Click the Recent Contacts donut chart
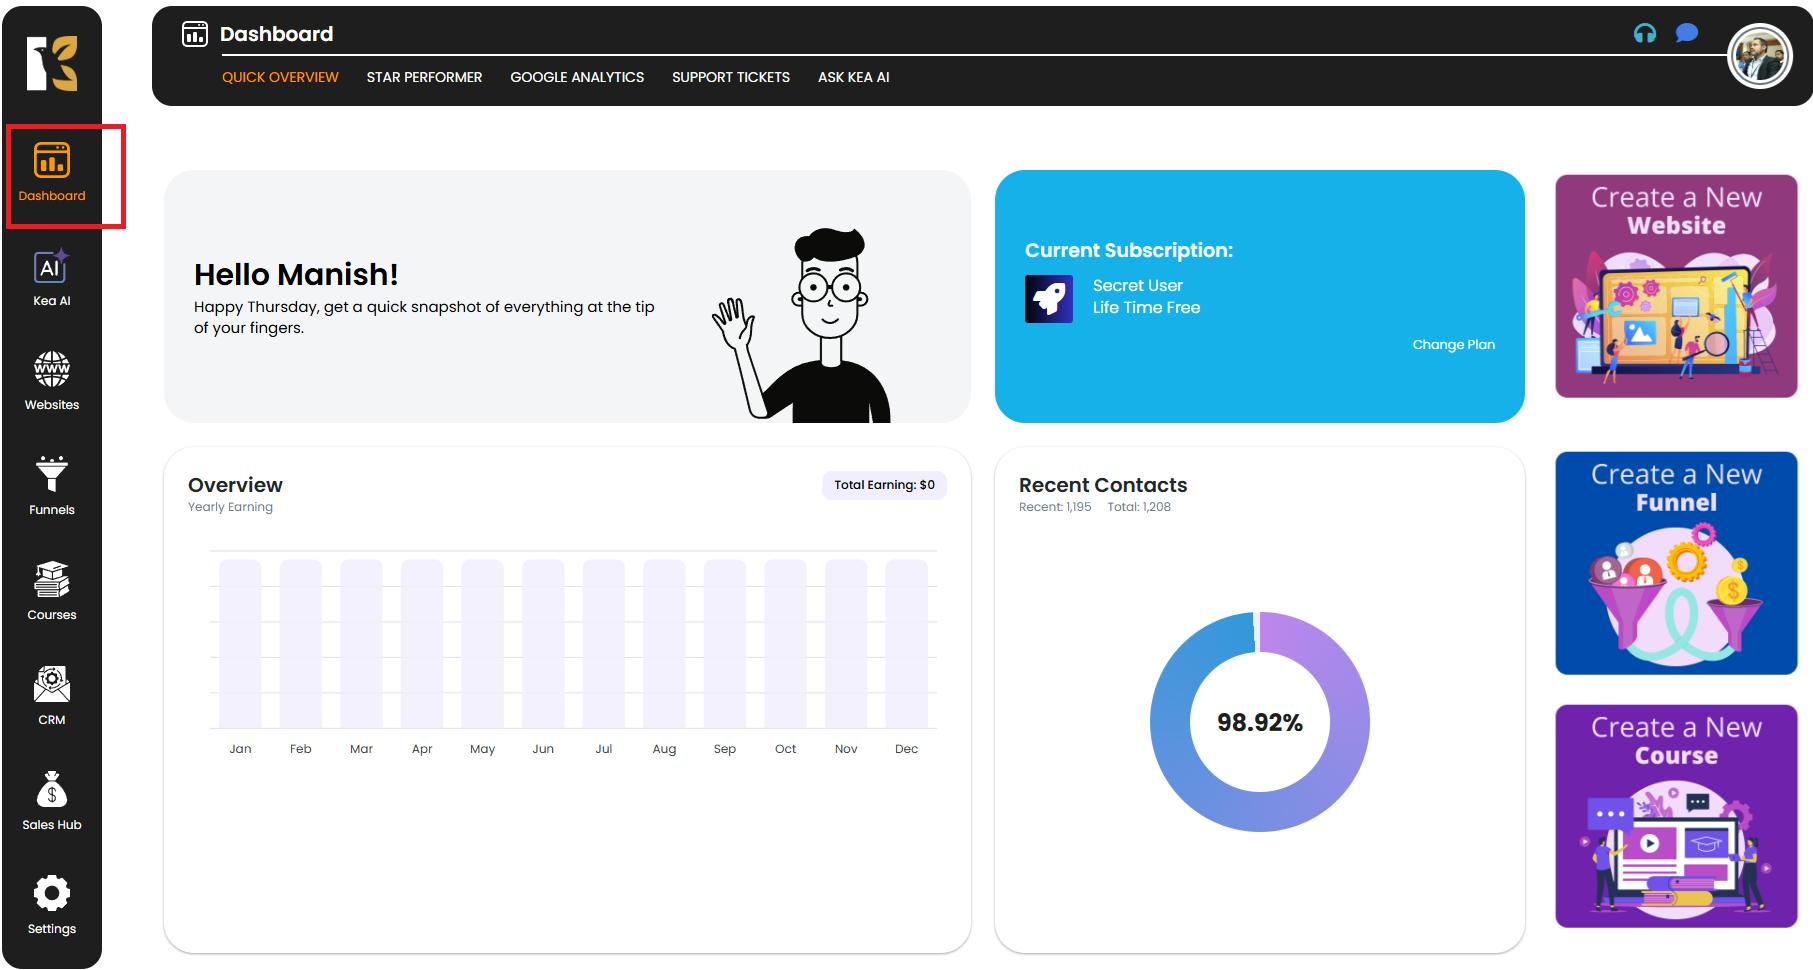Image resolution: width=1813 pixels, height=970 pixels. tap(1259, 722)
